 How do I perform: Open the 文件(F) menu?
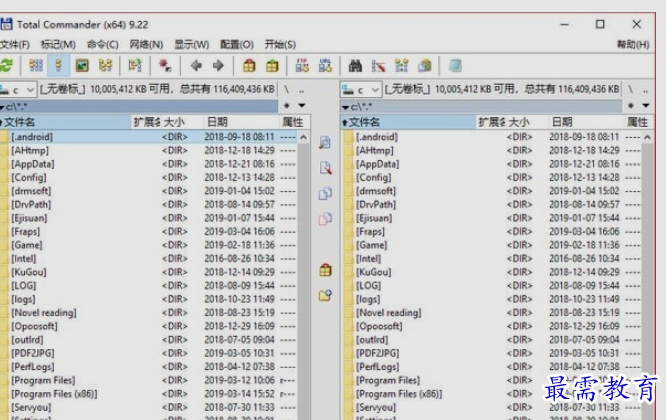pyautogui.click(x=15, y=45)
